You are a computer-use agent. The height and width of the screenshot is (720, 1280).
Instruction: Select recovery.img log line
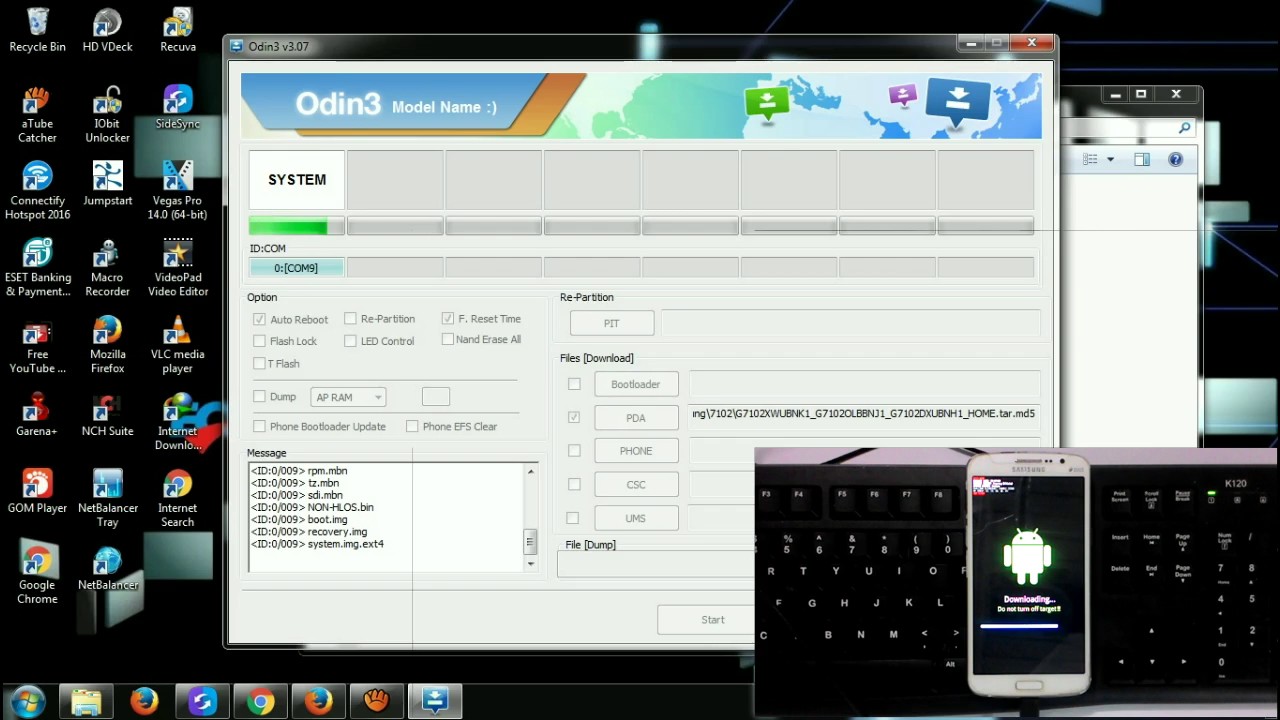tap(309, 532)
